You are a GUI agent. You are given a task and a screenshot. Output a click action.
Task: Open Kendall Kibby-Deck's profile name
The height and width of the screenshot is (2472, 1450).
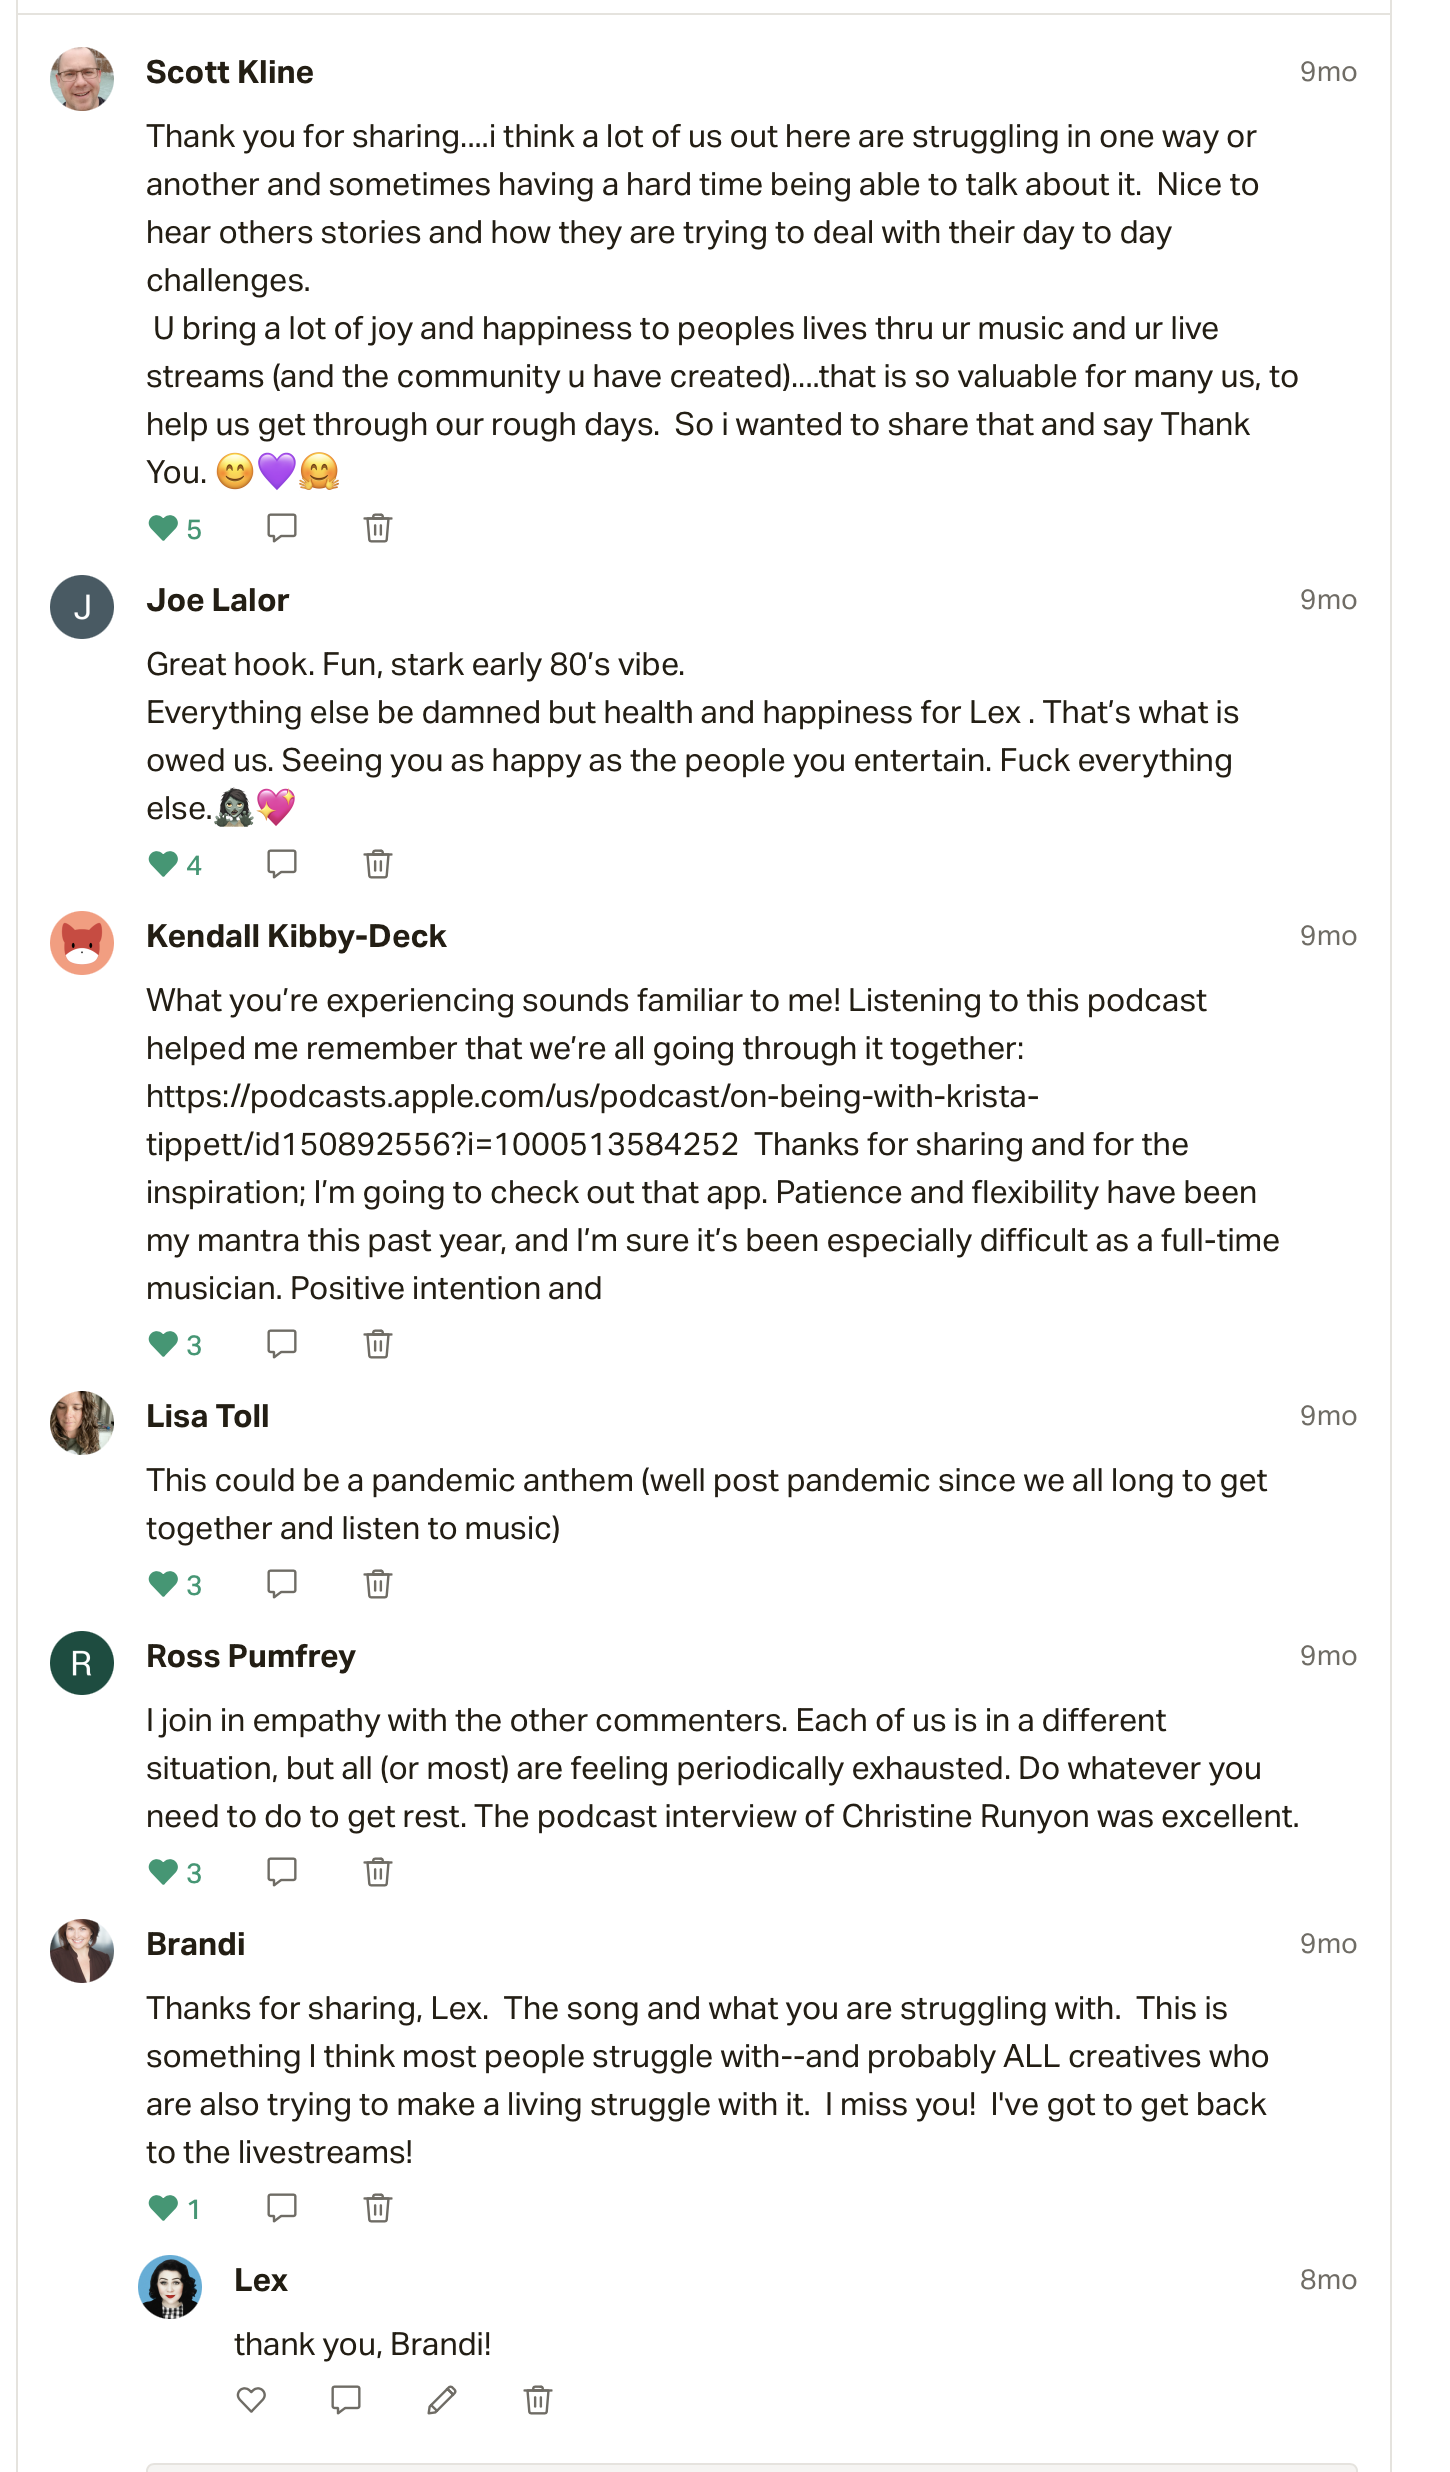[296, 936]
